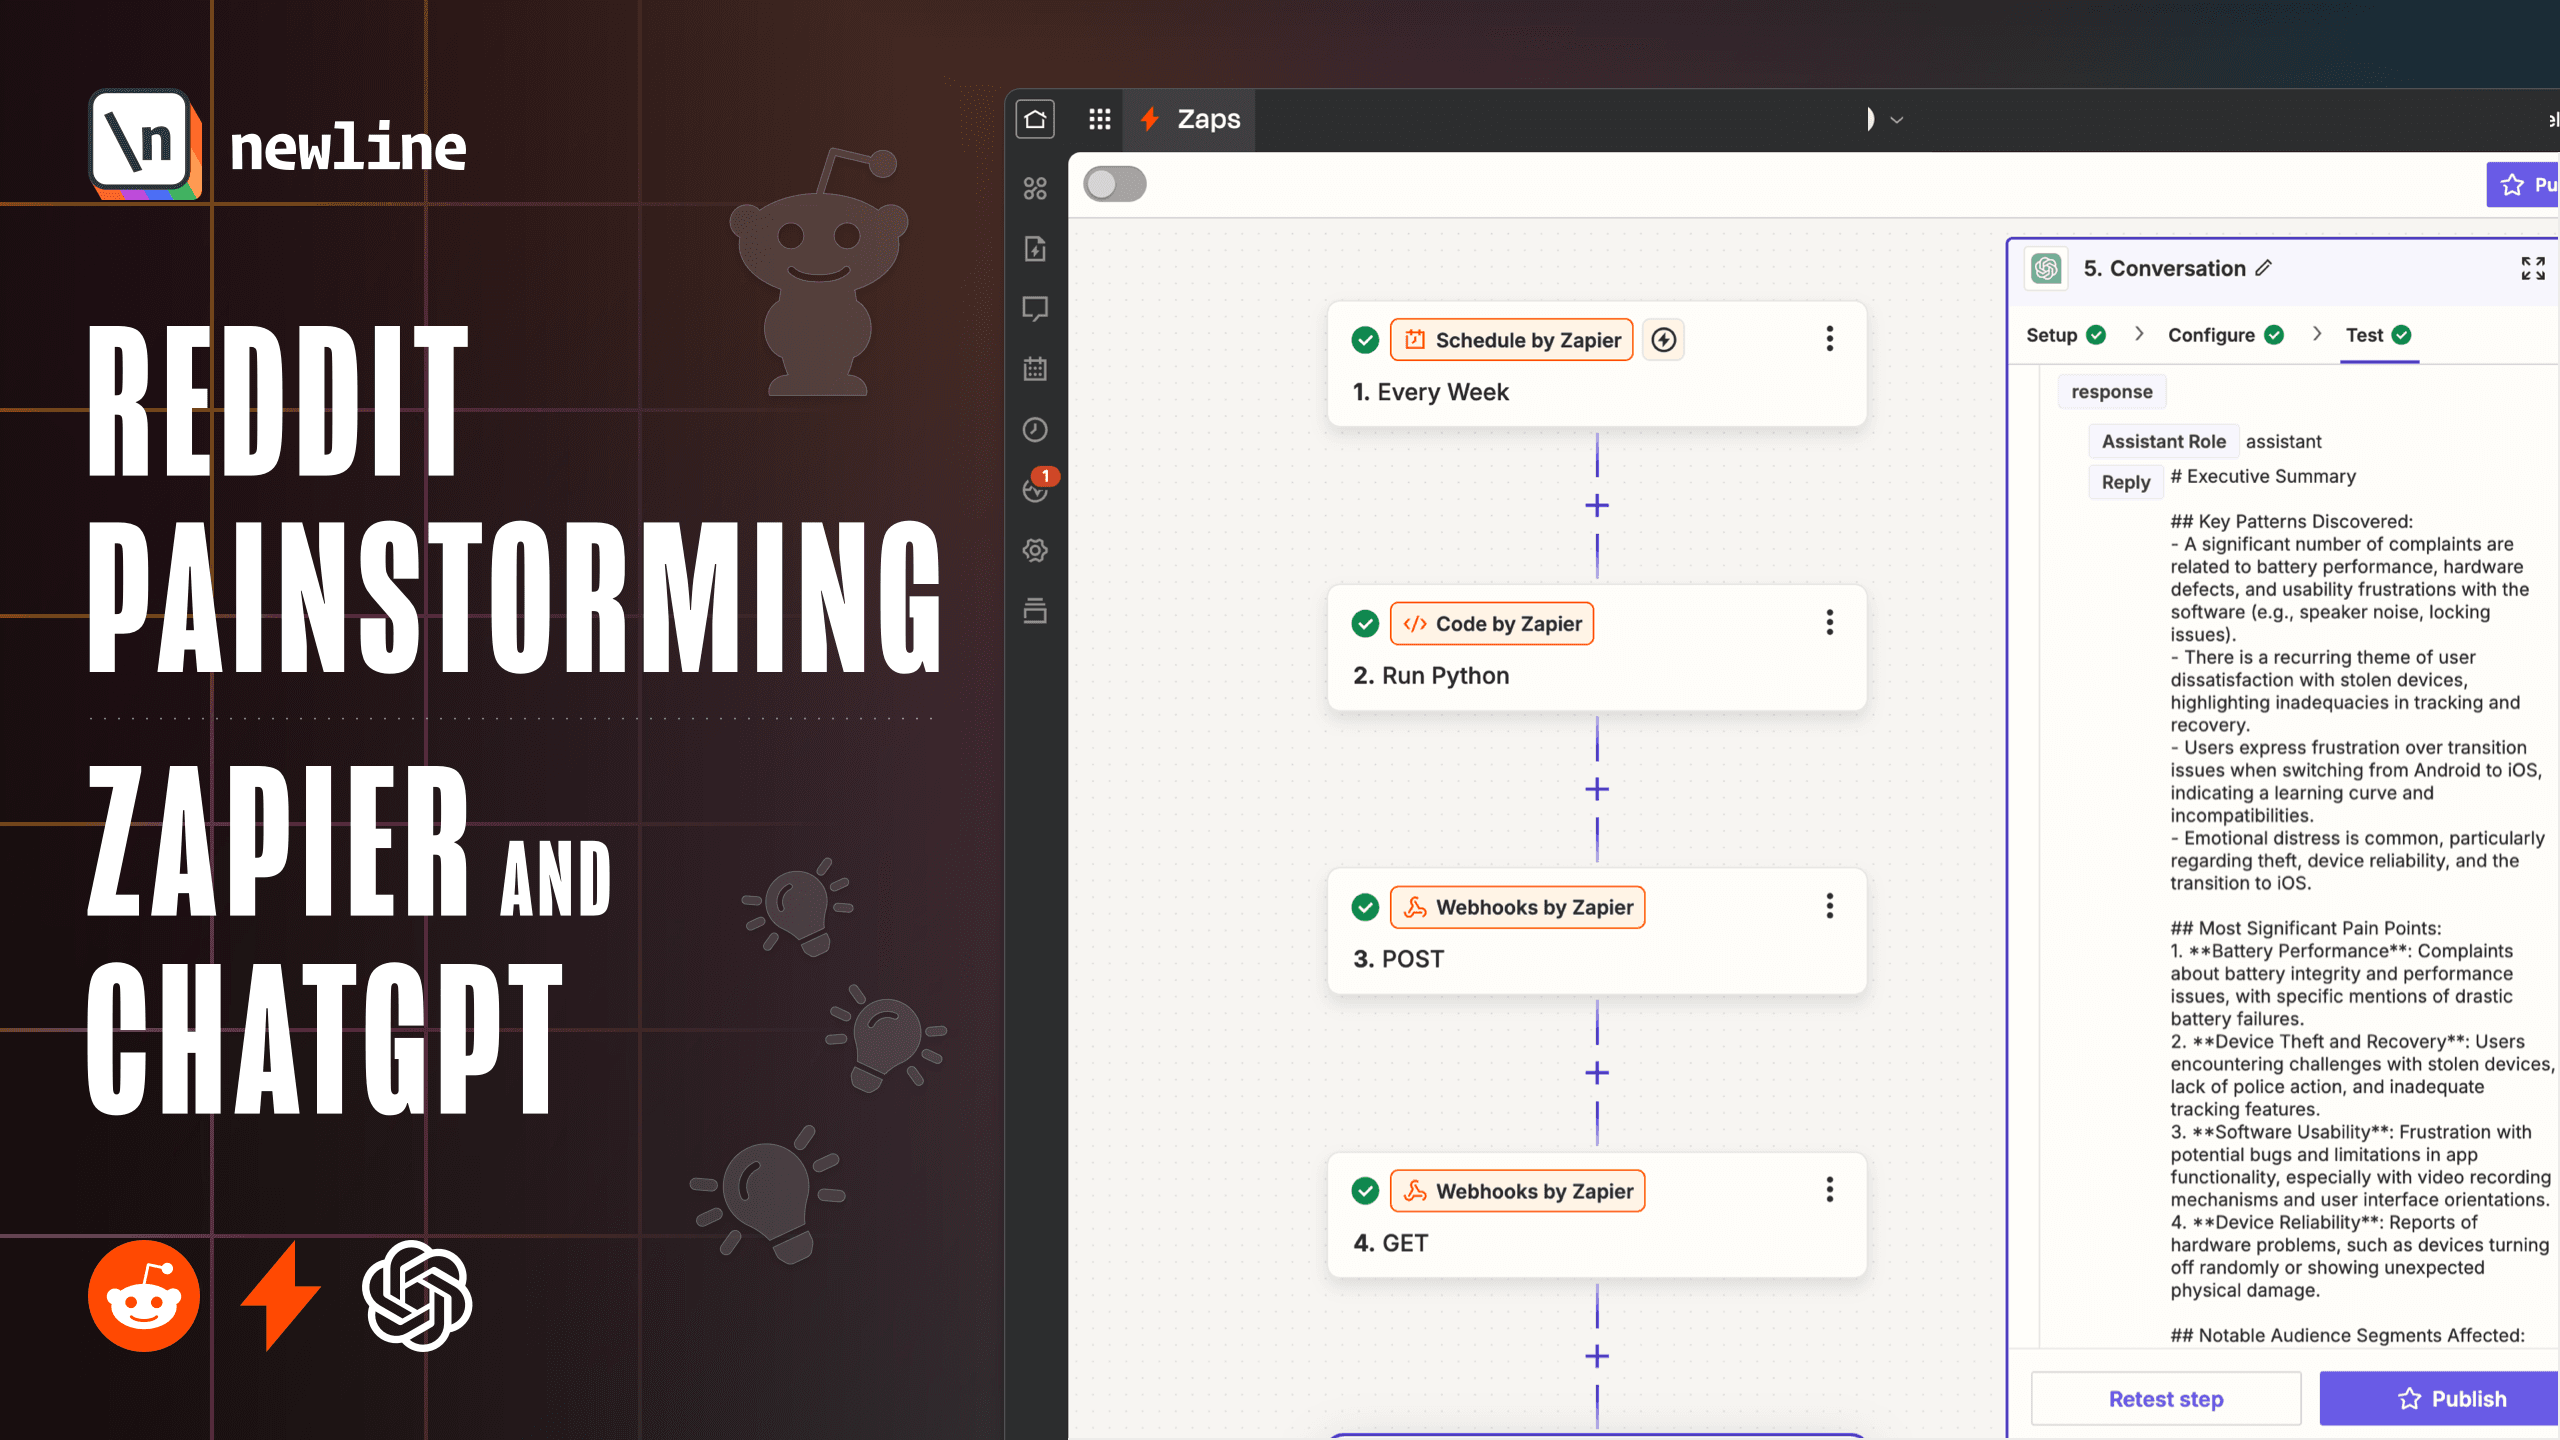Toggle the Zap on/off switch

pyautogui.click(x=1115, y=184)
